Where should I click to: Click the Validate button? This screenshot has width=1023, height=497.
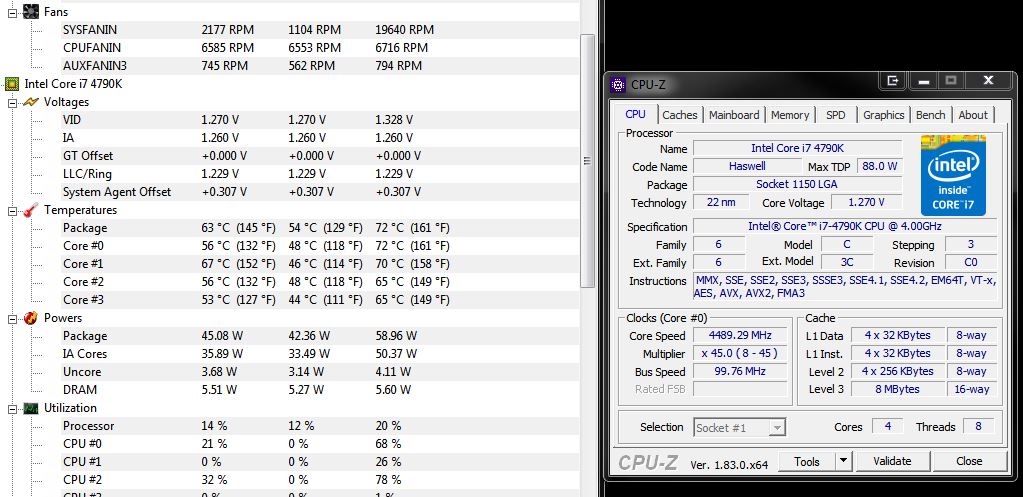point(892,461)
